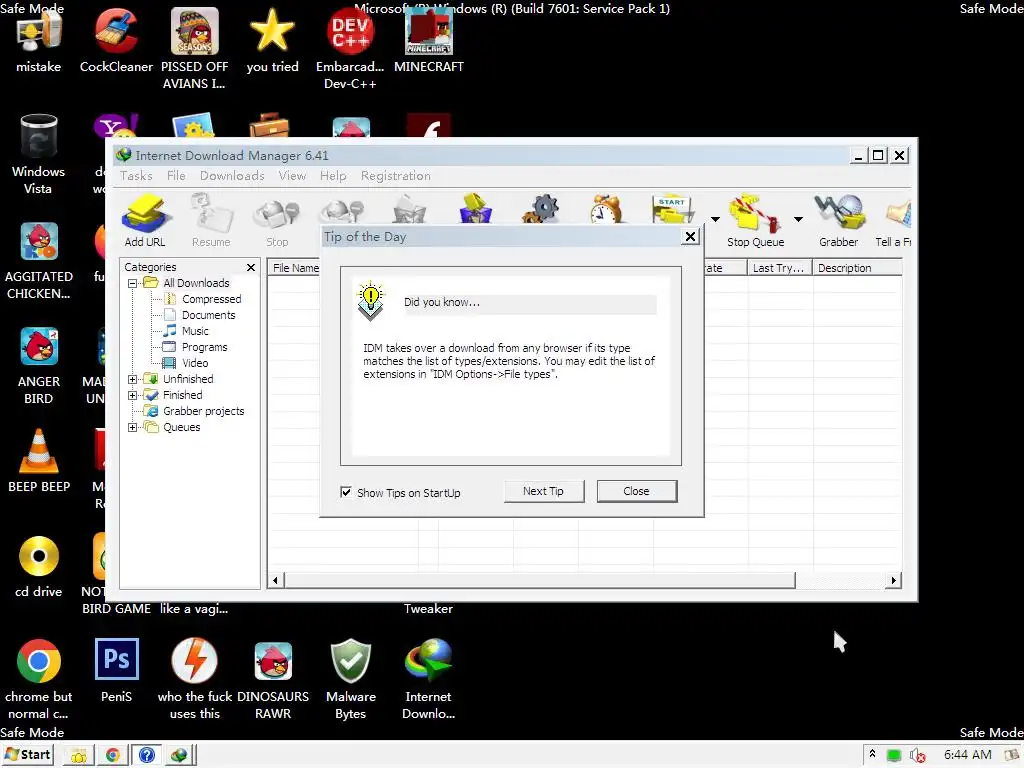Toggle Show Tips on StartUp checkbox

pos(346,492)
